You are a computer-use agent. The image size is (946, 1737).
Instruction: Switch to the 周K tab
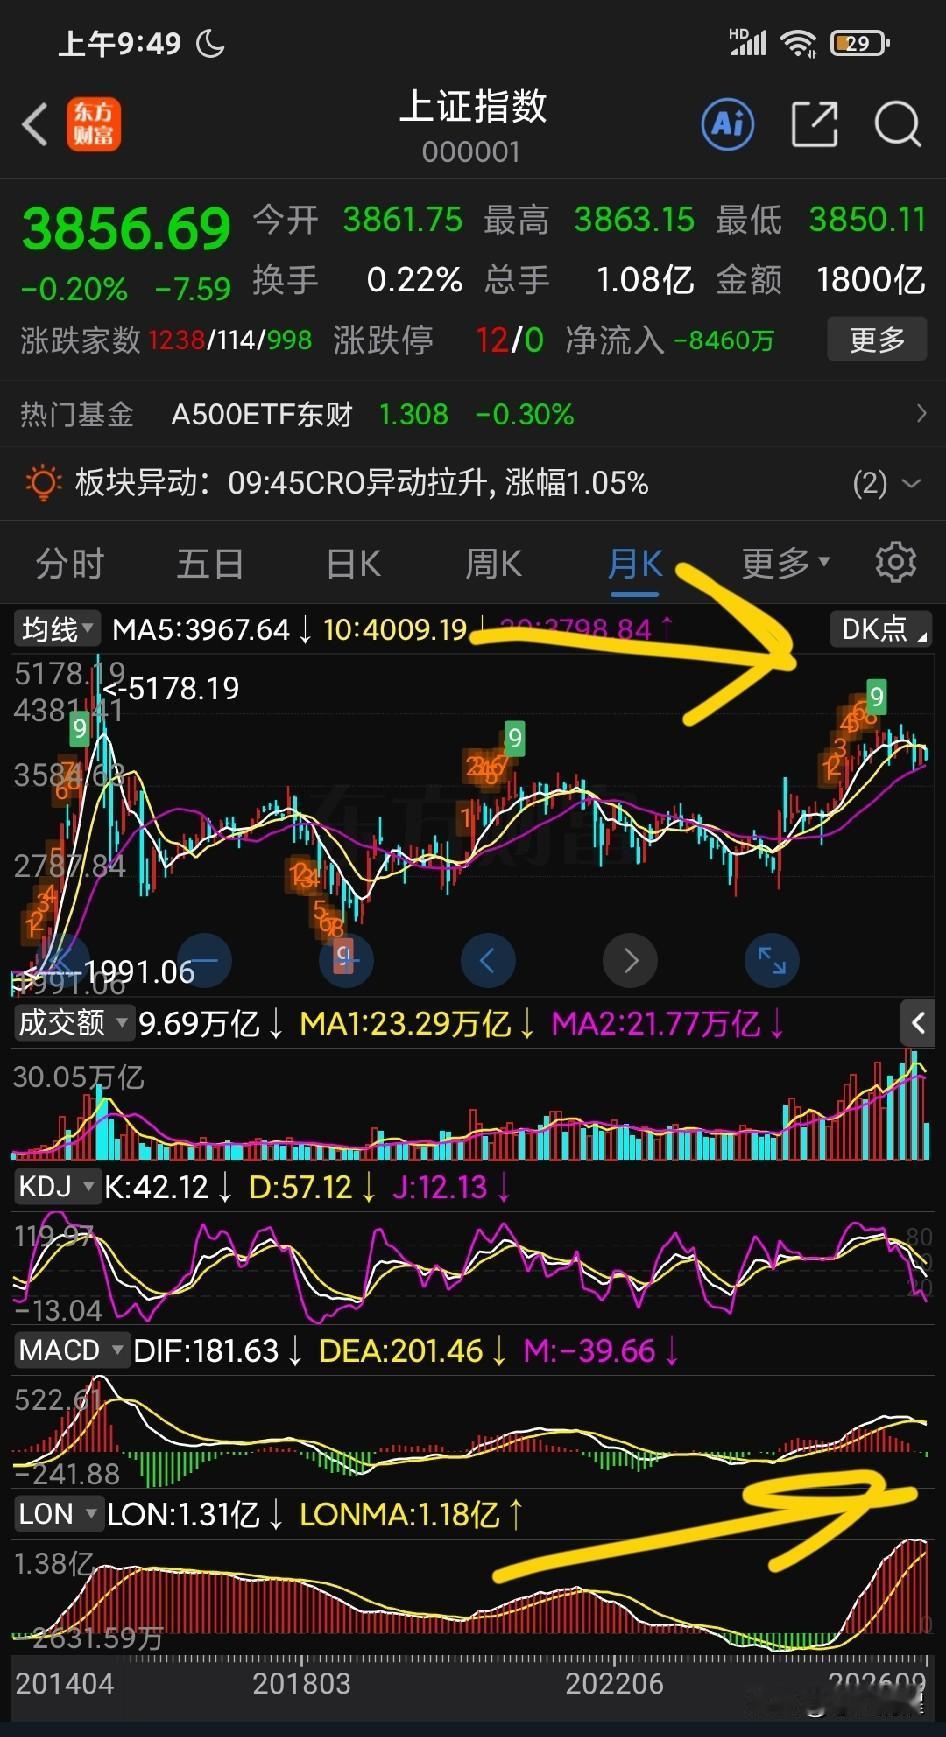click(494, 564)
